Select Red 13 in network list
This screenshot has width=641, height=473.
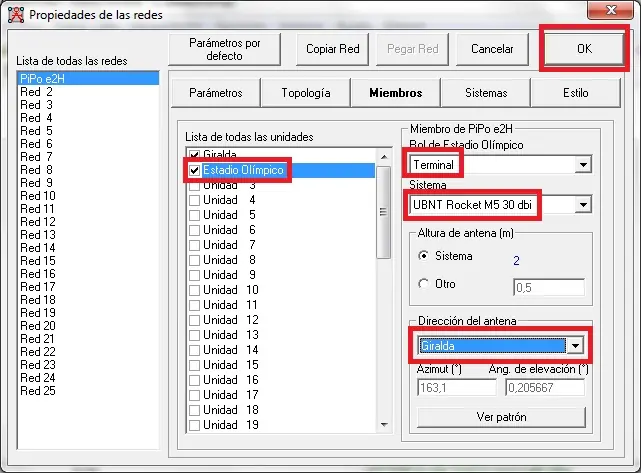point(88,235)
